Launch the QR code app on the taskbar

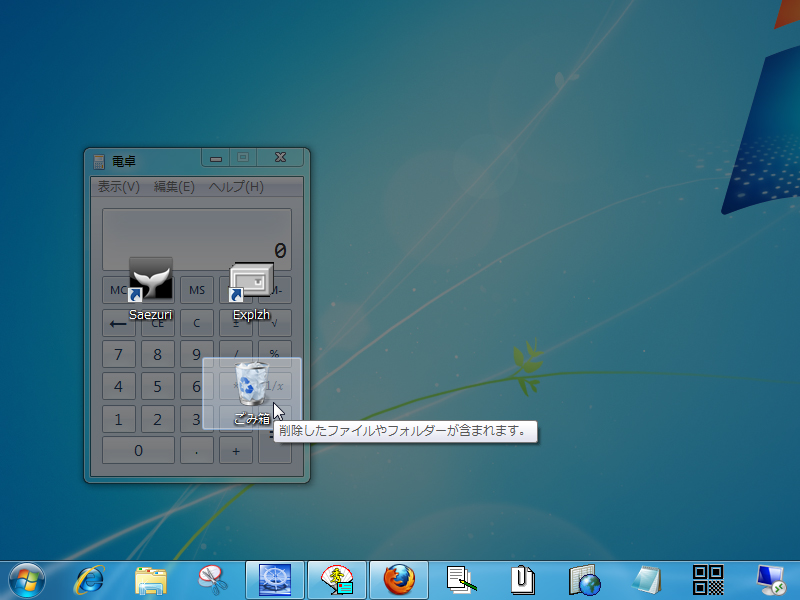click(710, 580)
